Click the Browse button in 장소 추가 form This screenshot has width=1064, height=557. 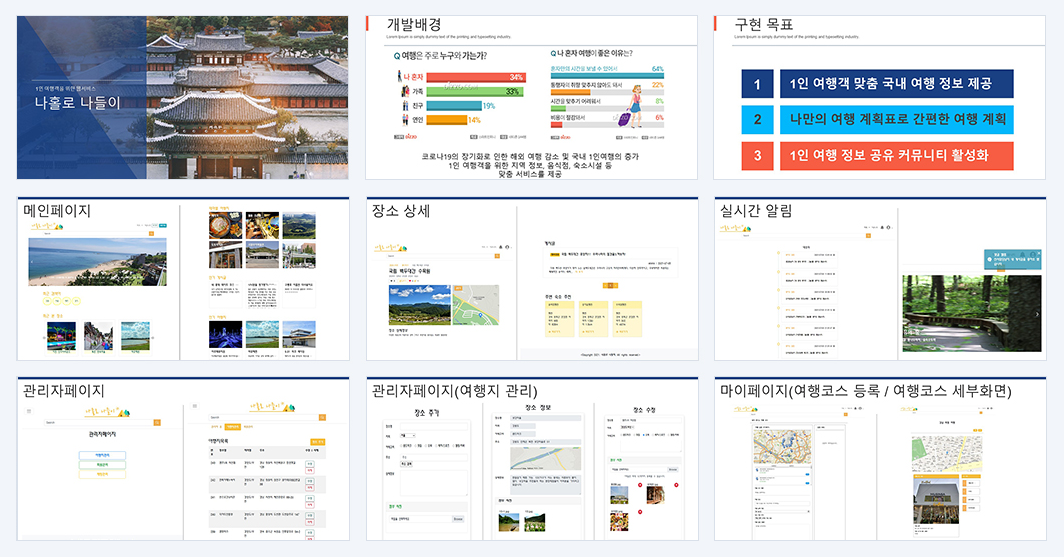(458, 519)
